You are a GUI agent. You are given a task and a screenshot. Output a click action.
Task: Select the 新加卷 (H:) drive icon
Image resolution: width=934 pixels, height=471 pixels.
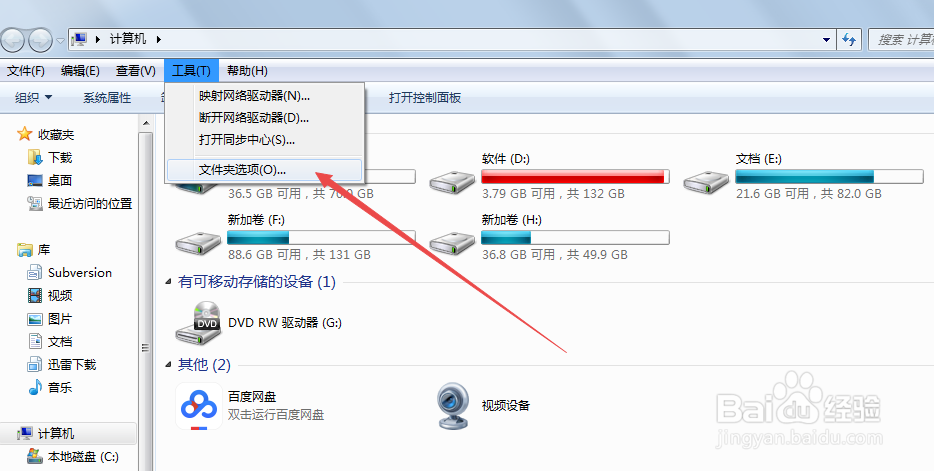coord(453,242)
